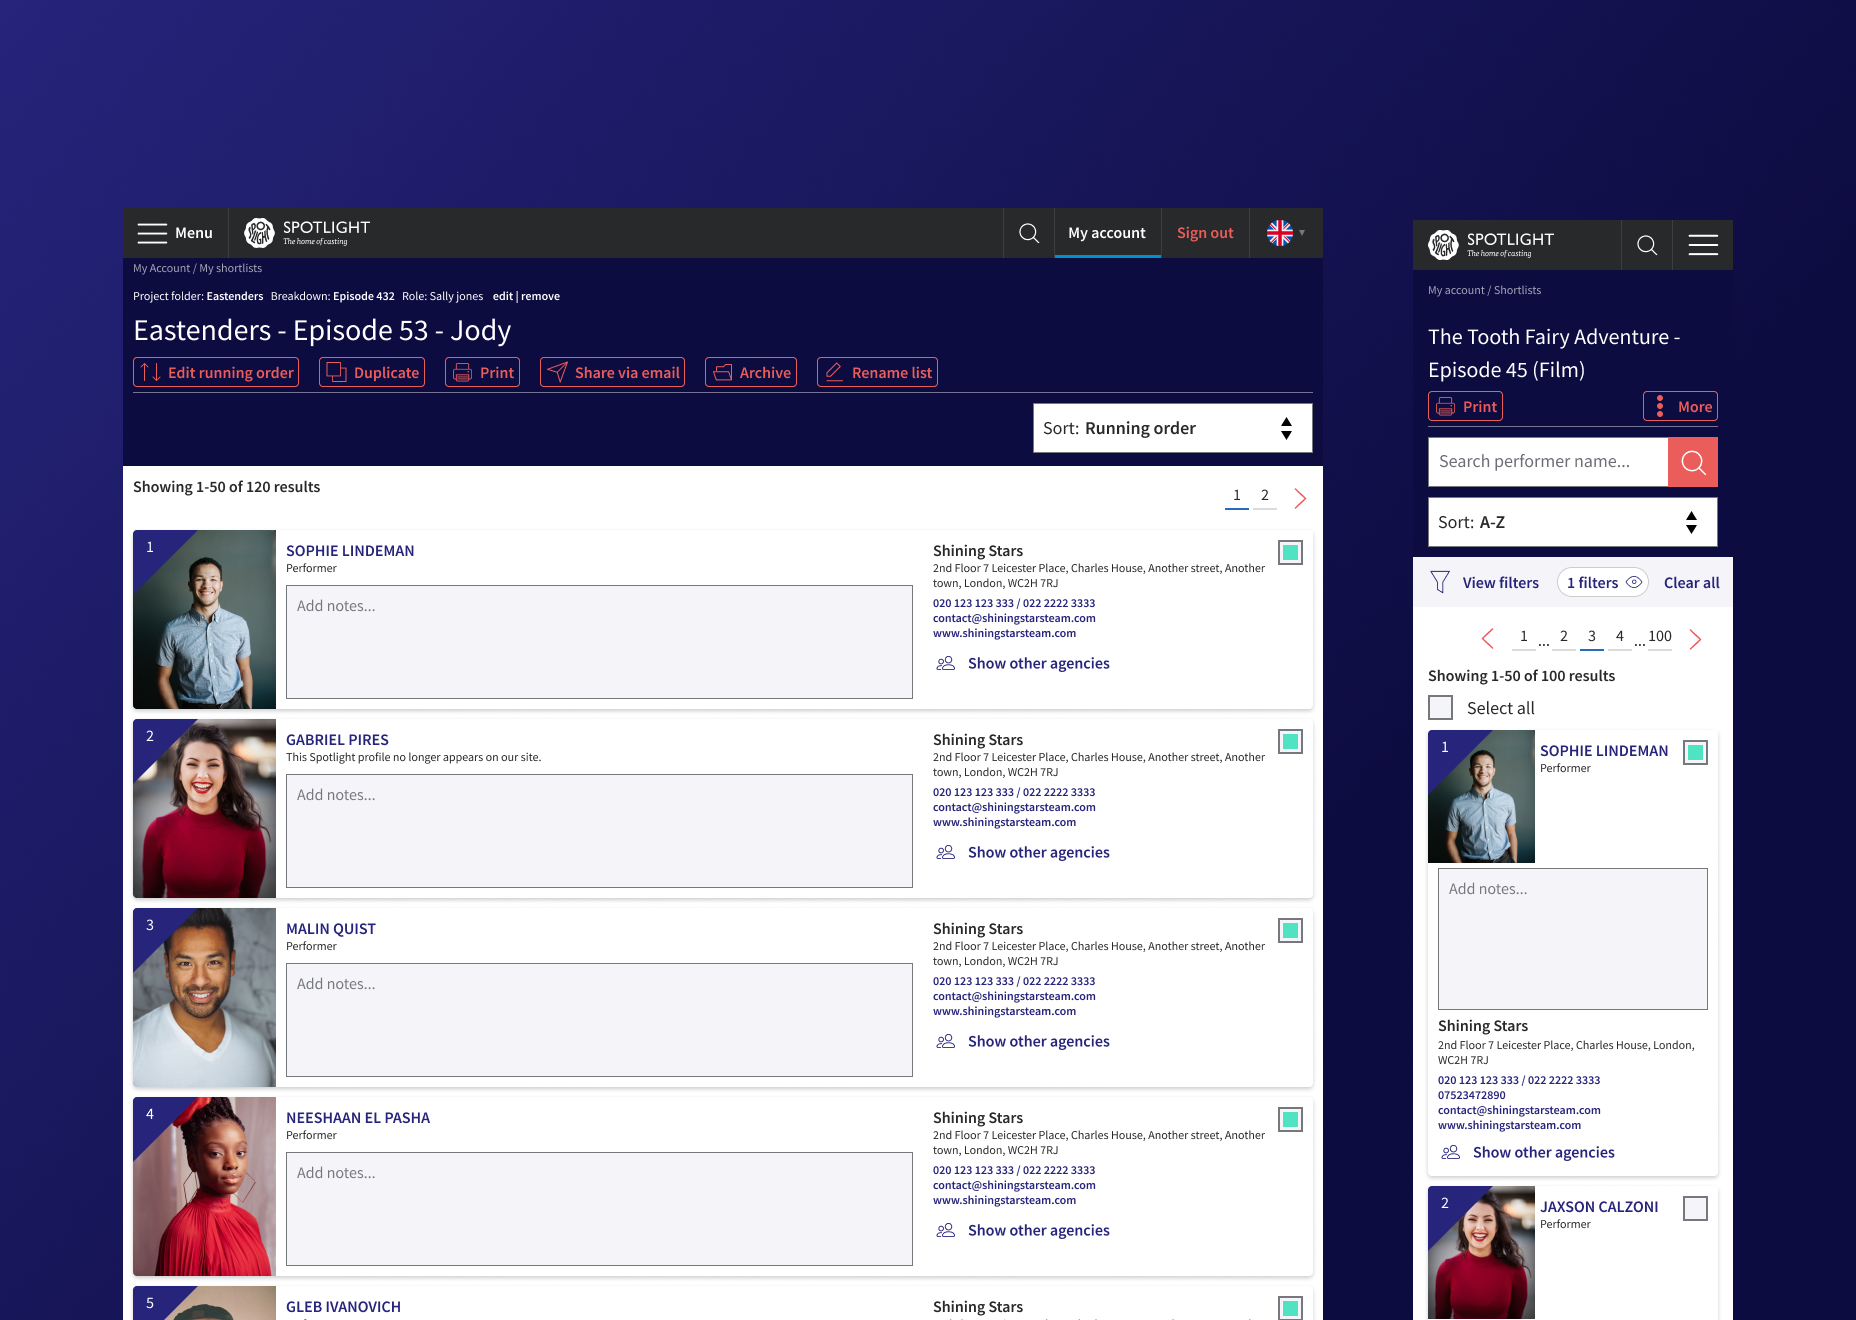Show other agencies for Malin Quist
The height and width of the screenshot is (1320, 1856).
point(1023,1041)
